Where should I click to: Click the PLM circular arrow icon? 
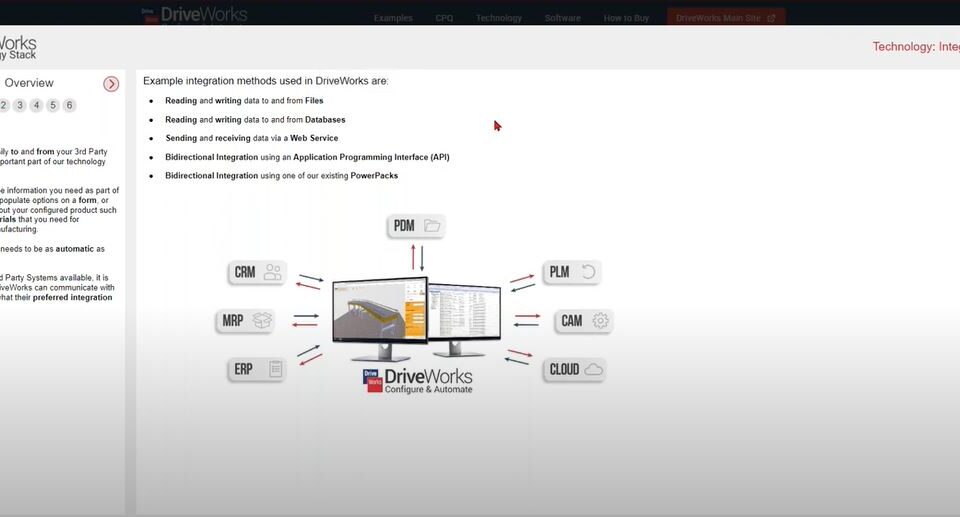point(589,272)
